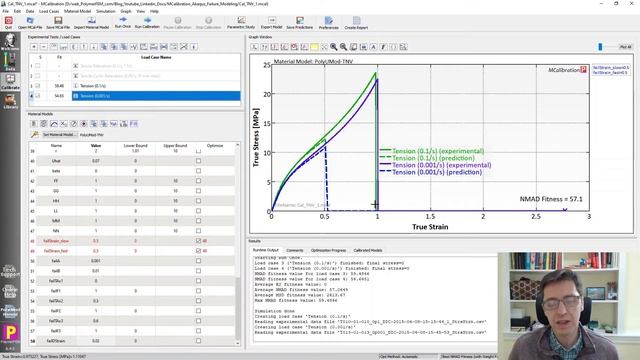The image size is (640, 360).
Task: Run Once from the toolbar
Action: coord(122,22)
